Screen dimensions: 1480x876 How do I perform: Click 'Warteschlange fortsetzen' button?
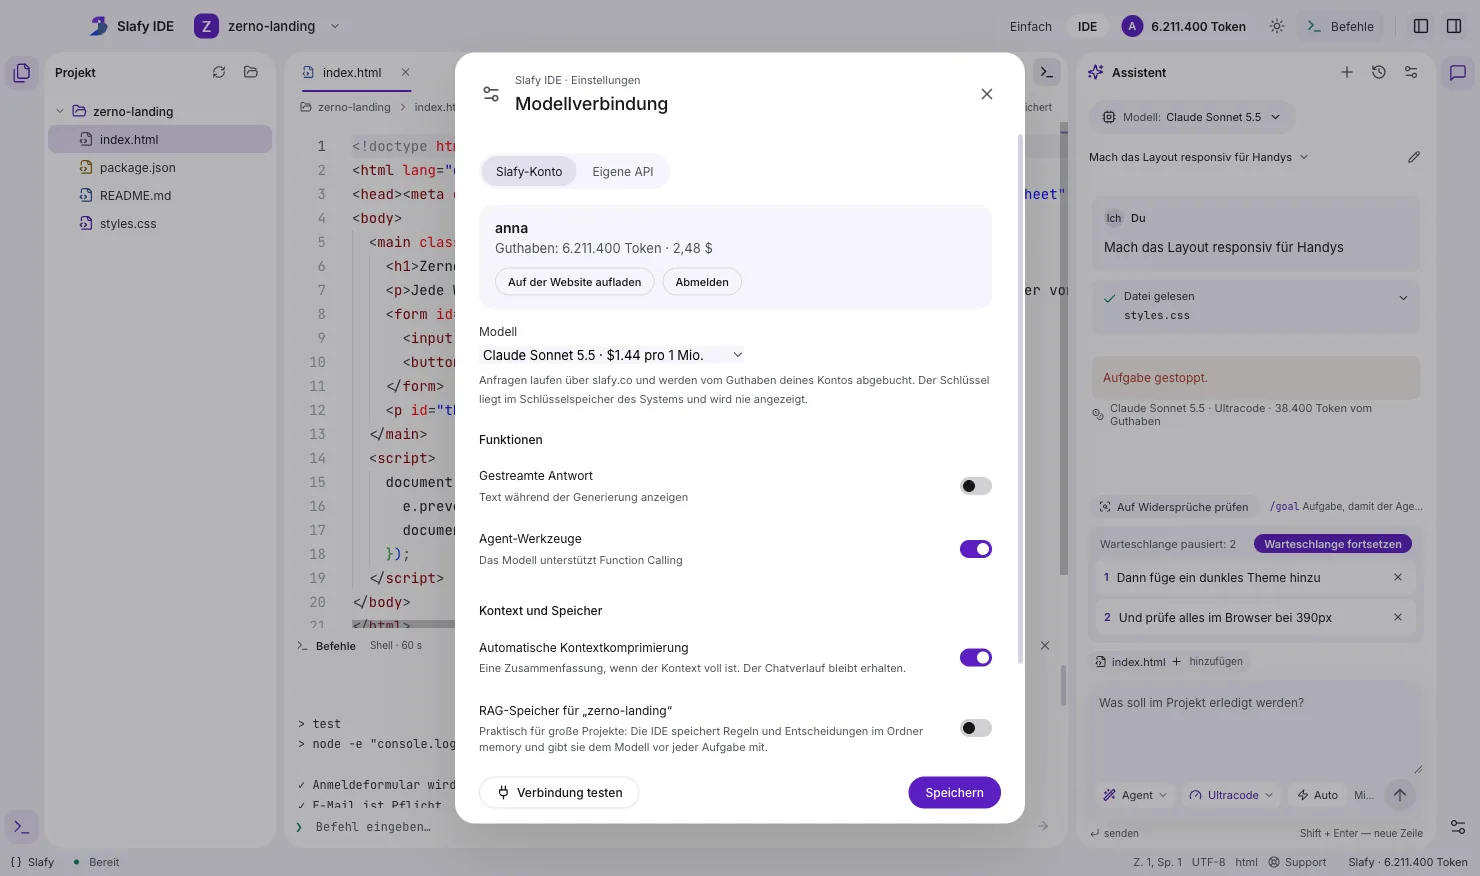pos(1333,544)
